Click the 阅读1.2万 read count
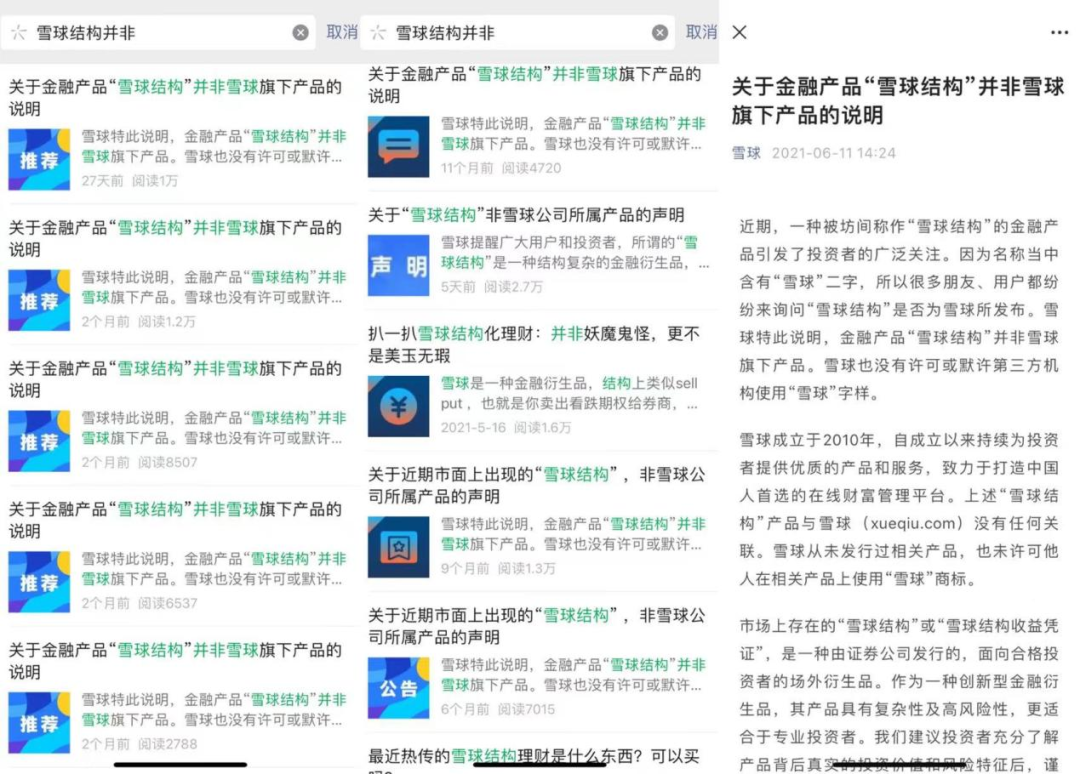The image size is (1080, 774). click(167, 322)
